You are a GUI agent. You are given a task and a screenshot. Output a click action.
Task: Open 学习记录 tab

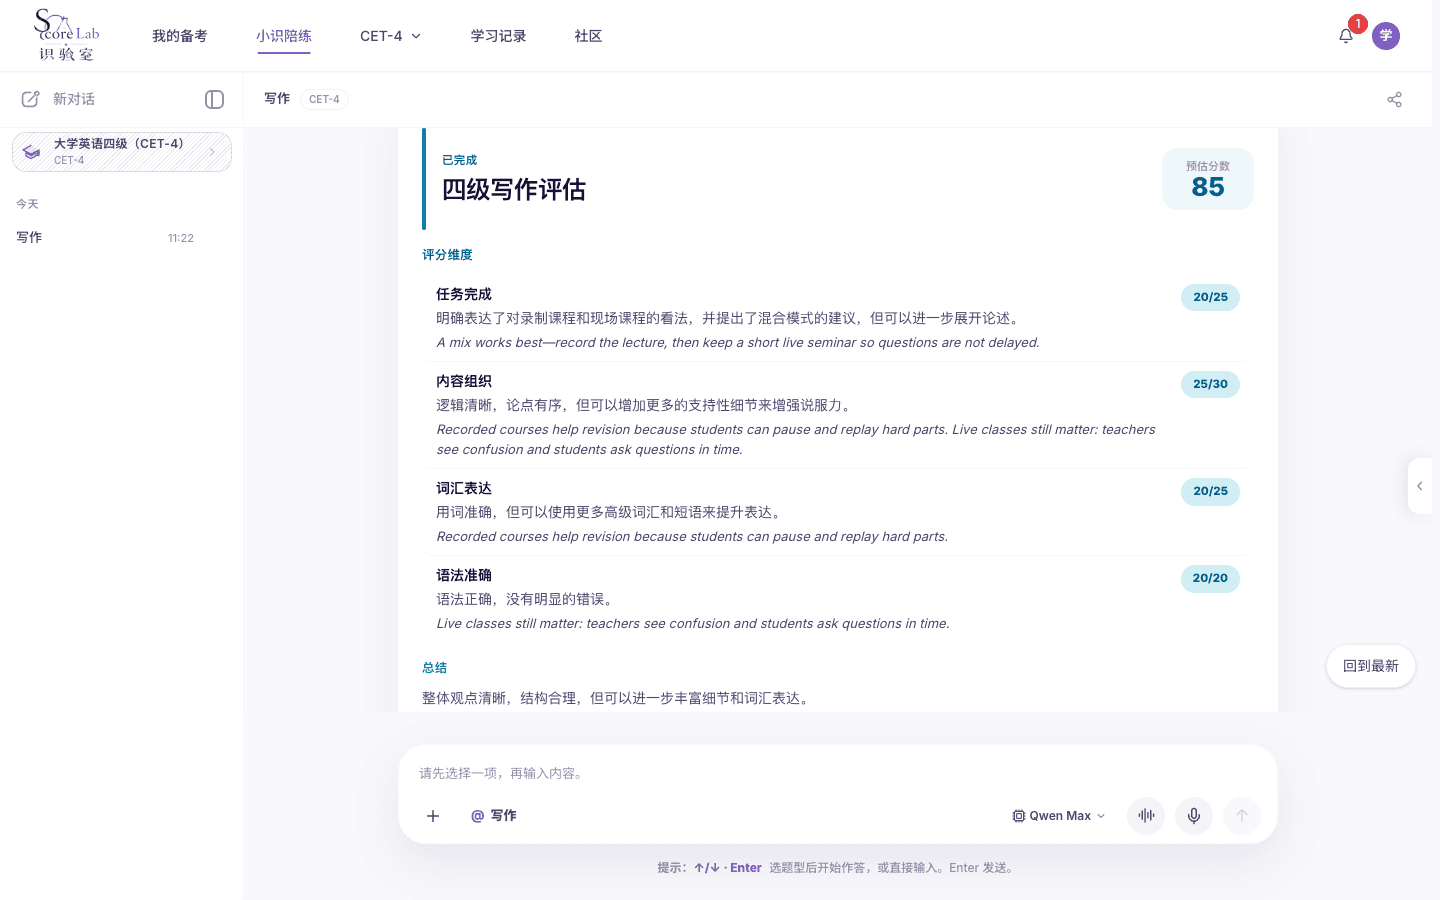499,36
